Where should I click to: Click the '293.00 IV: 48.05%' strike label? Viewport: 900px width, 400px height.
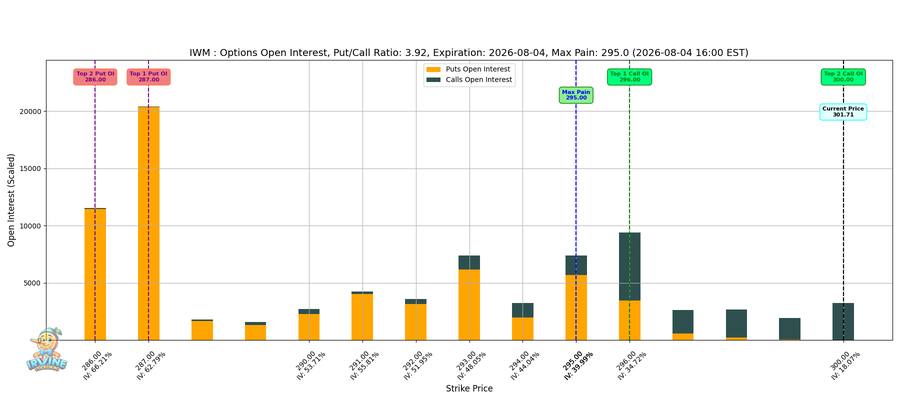[x=471, y=365]
